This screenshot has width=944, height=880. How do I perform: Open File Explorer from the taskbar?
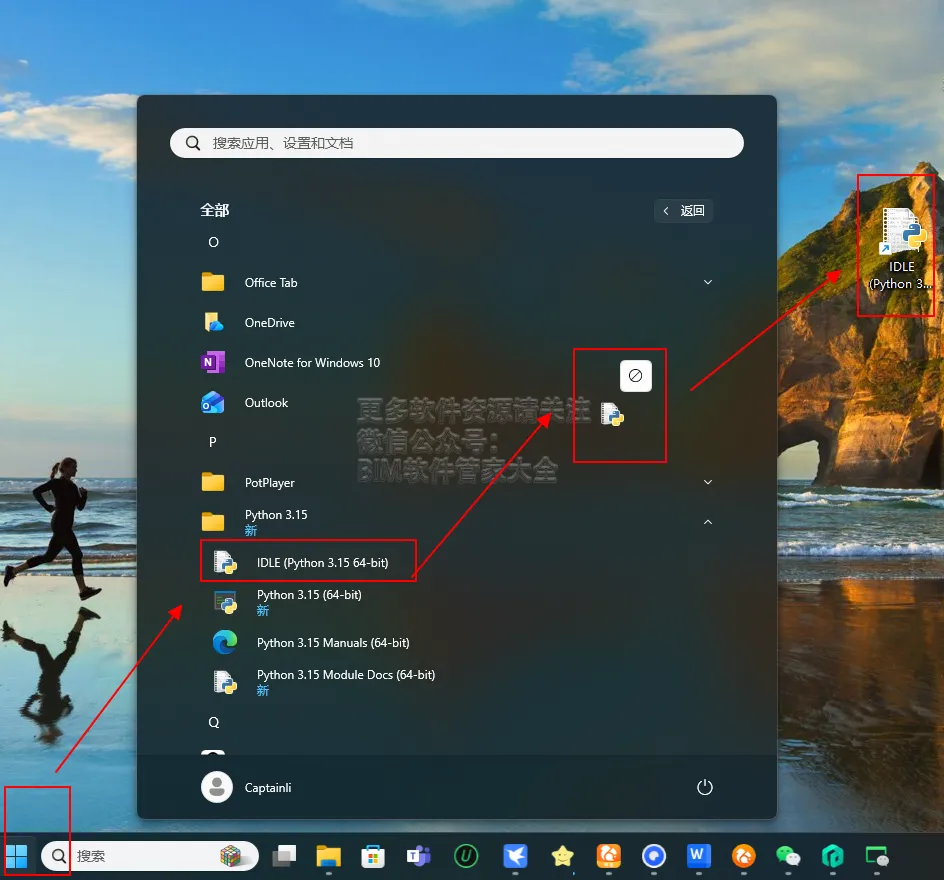point(329,856)
